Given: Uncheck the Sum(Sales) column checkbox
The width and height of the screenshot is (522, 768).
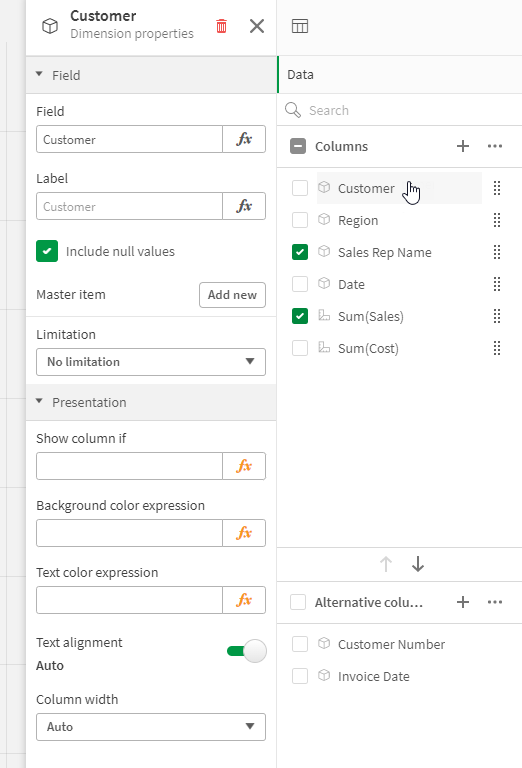Looking at the screenshot, I should [x=300, y=316].
